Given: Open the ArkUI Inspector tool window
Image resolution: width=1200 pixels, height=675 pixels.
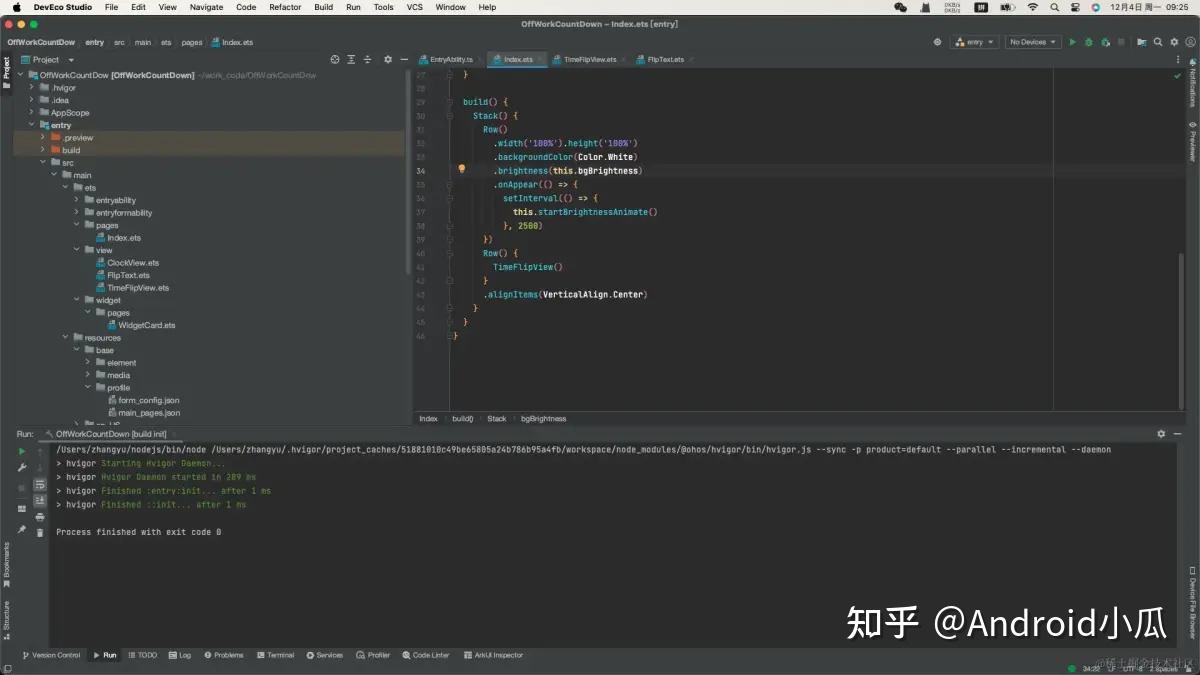Looking at the screenshot, I should 494,655.
